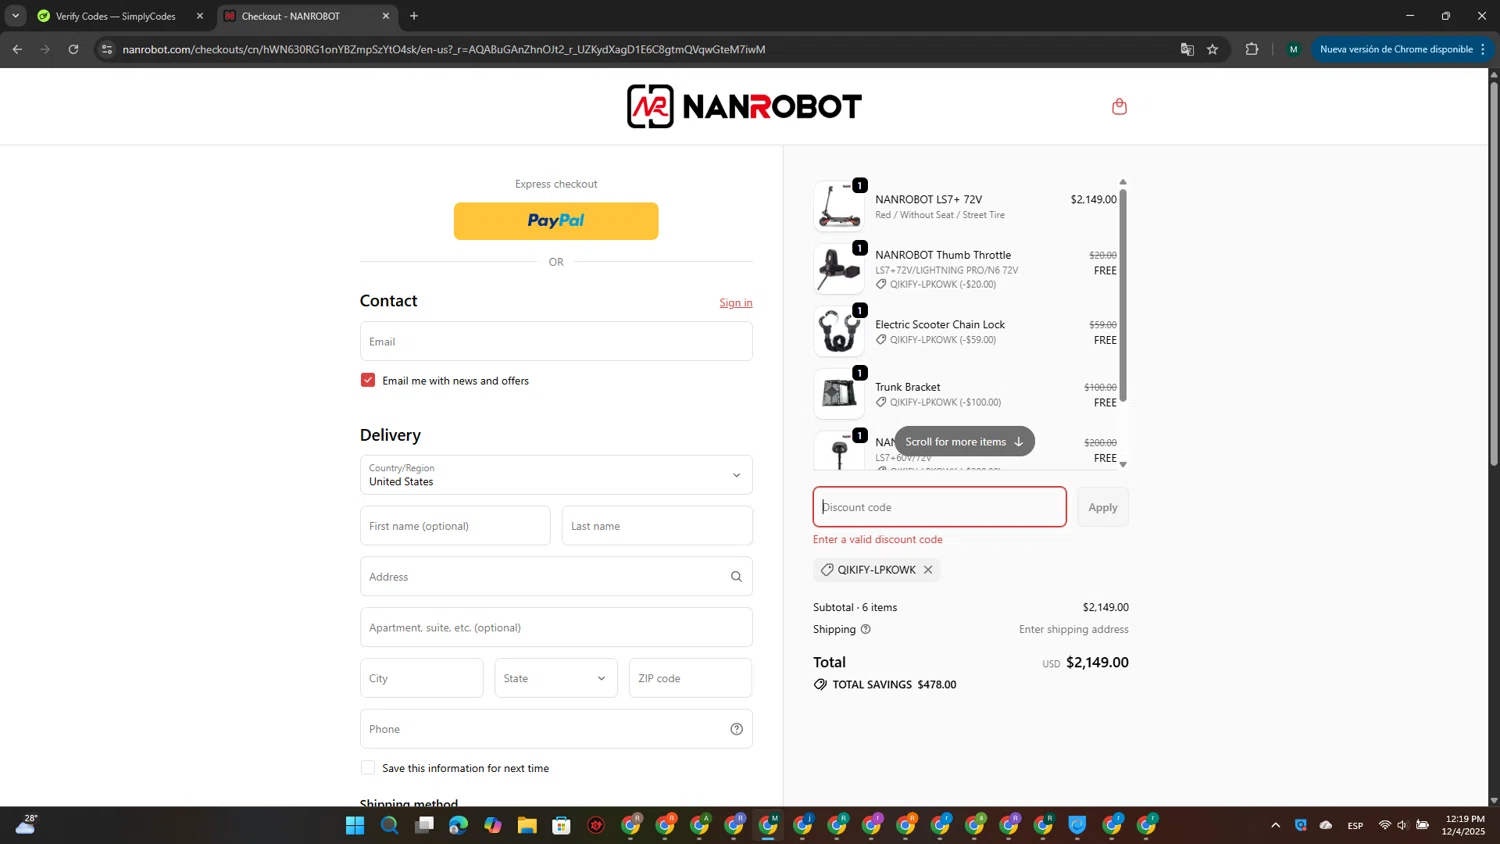
Task: Click the phone field help icon
Action: pos(736,729)
